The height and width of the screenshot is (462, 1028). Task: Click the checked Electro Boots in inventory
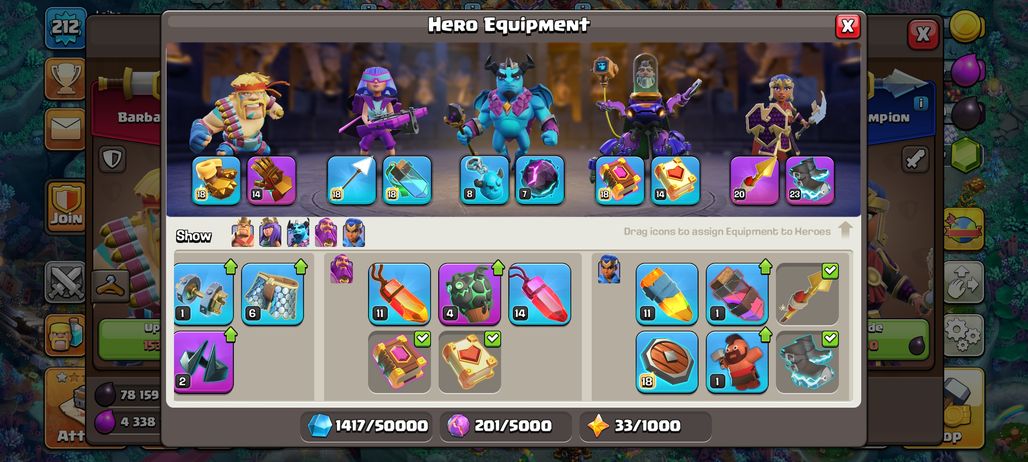(807, 362)
